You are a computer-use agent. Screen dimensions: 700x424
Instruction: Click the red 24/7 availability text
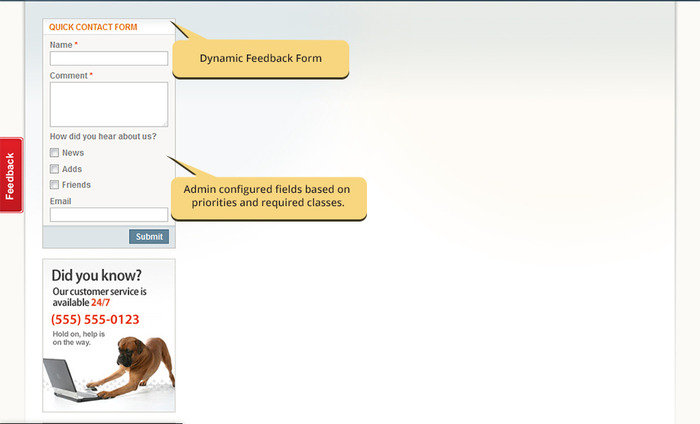pos(101,302)
